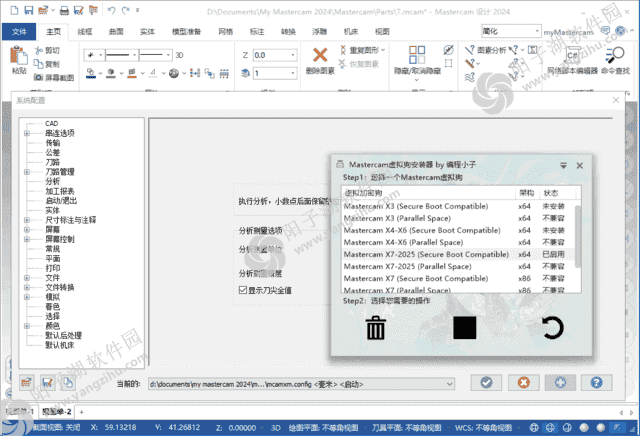Click the copy config pages icon at dialog bottom
The image size is (640, 436).
68,383
